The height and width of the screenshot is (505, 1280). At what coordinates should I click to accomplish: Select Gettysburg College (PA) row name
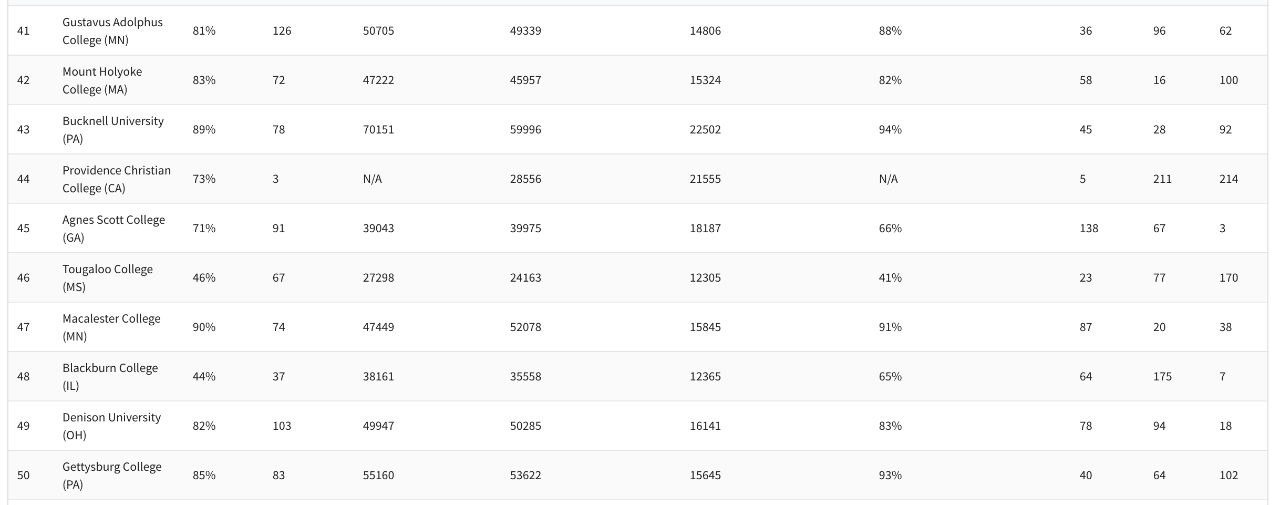click(x=111, y=475)
